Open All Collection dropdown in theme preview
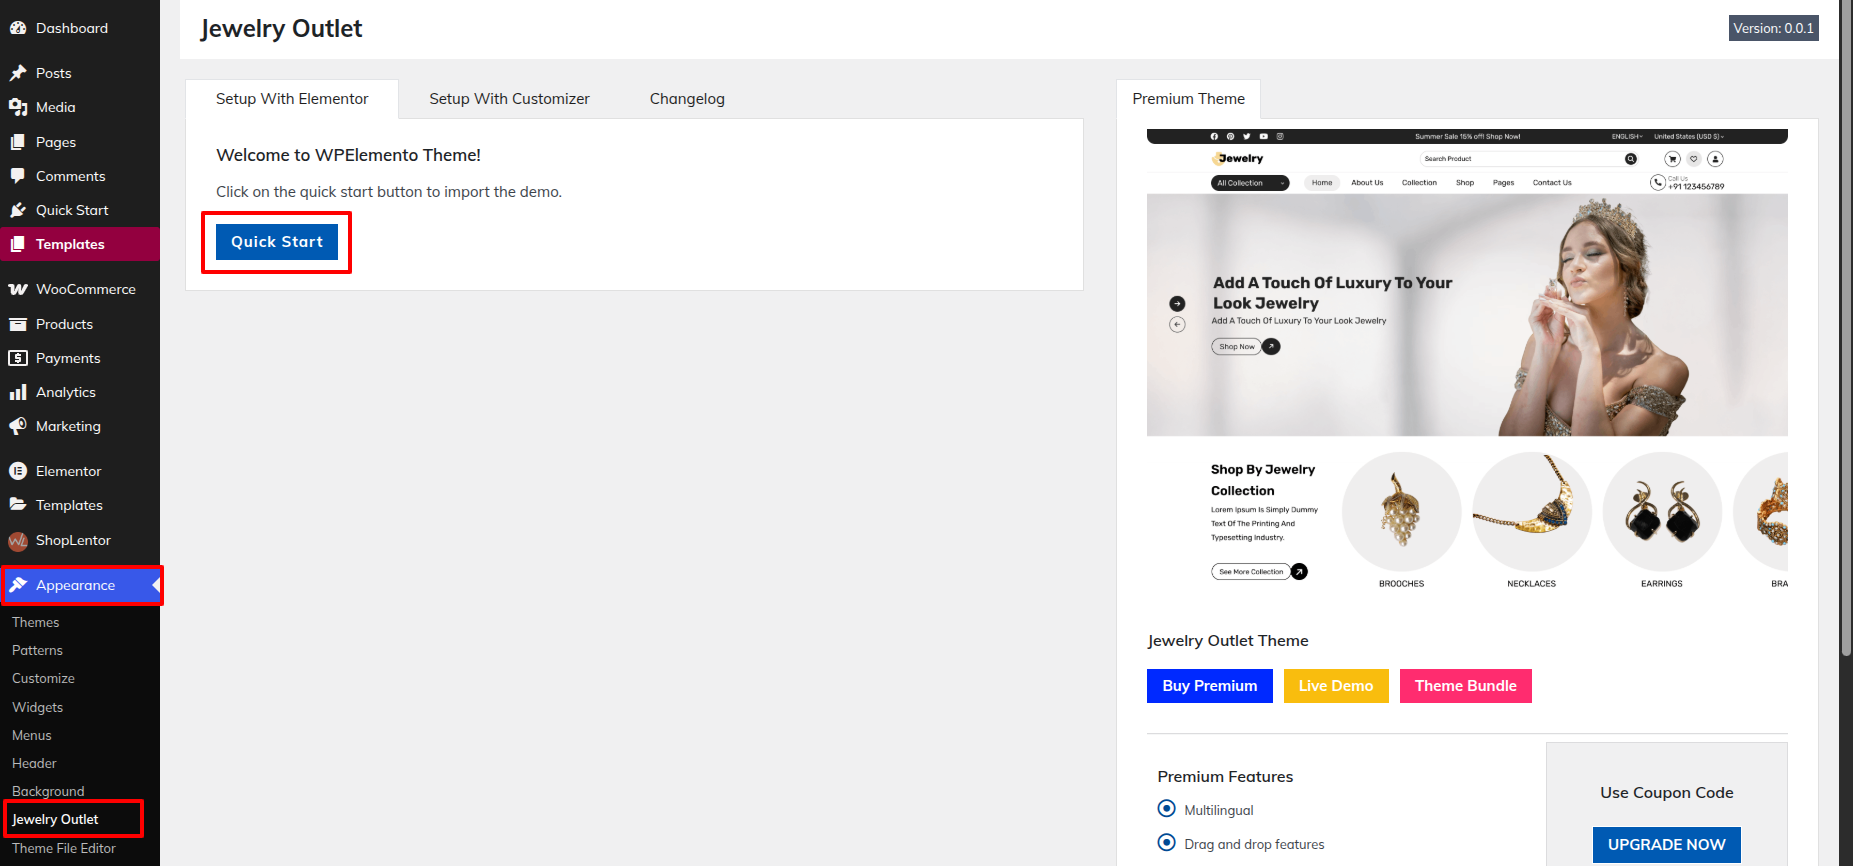1853x866 pixels. tap(1249, 183)
